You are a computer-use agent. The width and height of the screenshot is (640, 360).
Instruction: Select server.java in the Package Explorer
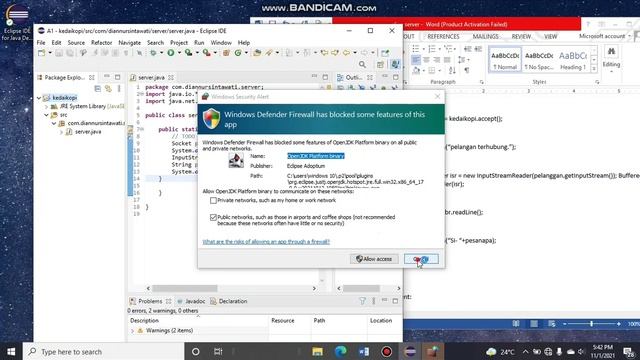[x=88, y=132]
